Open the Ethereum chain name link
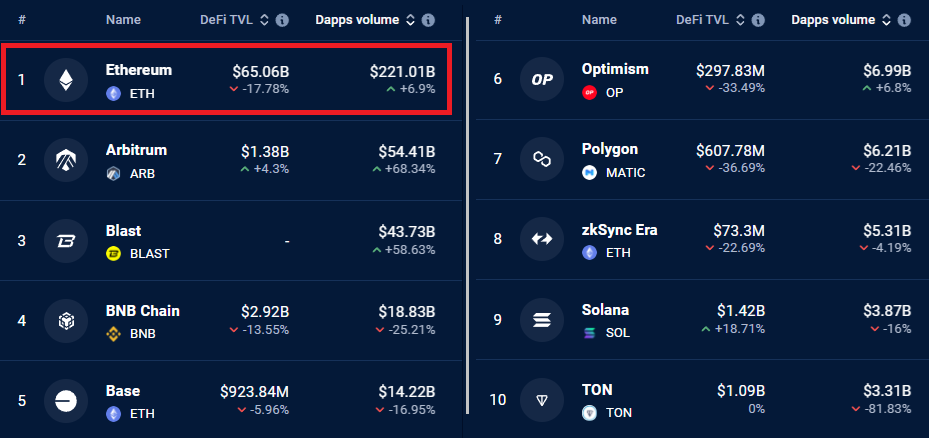The height and width of the screenshot is (438, 929). click(x=139, y=70)
